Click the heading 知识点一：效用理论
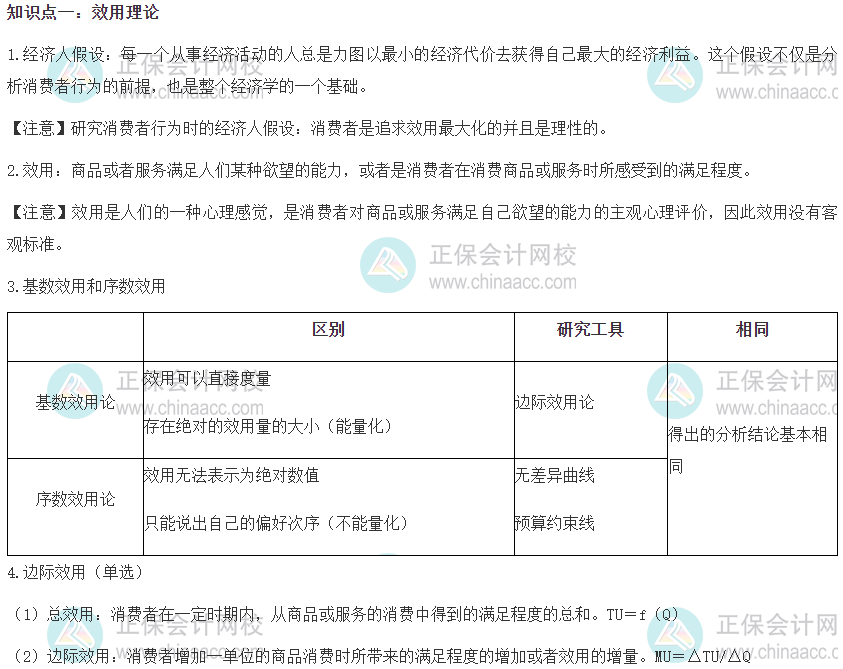The width and height of the screenshot is (843, 669). coord(83,12)
